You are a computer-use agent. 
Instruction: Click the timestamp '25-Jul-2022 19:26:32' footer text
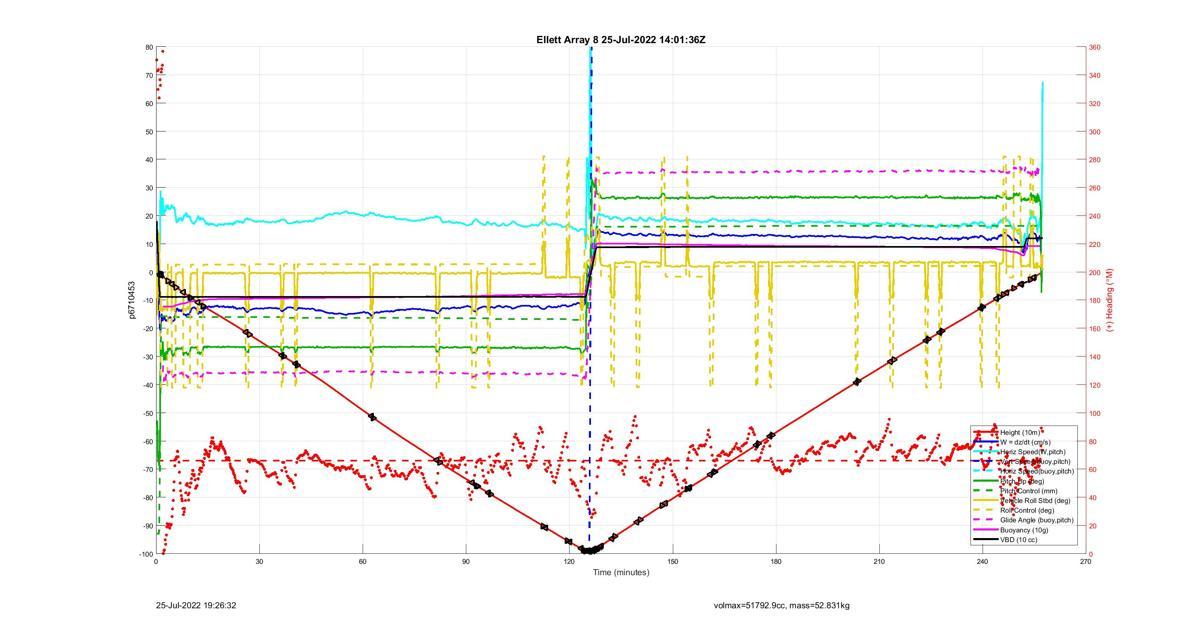click(196, 605)
